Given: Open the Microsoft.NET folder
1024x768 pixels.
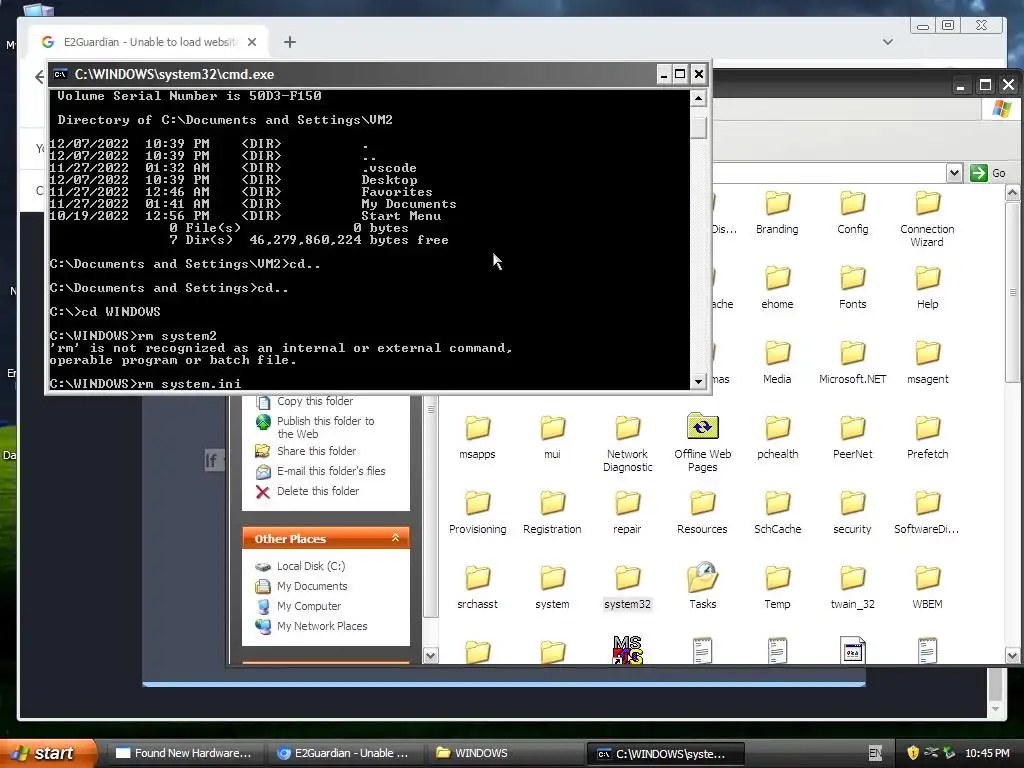Looking at the screenshot, I should tap(852, 362).
